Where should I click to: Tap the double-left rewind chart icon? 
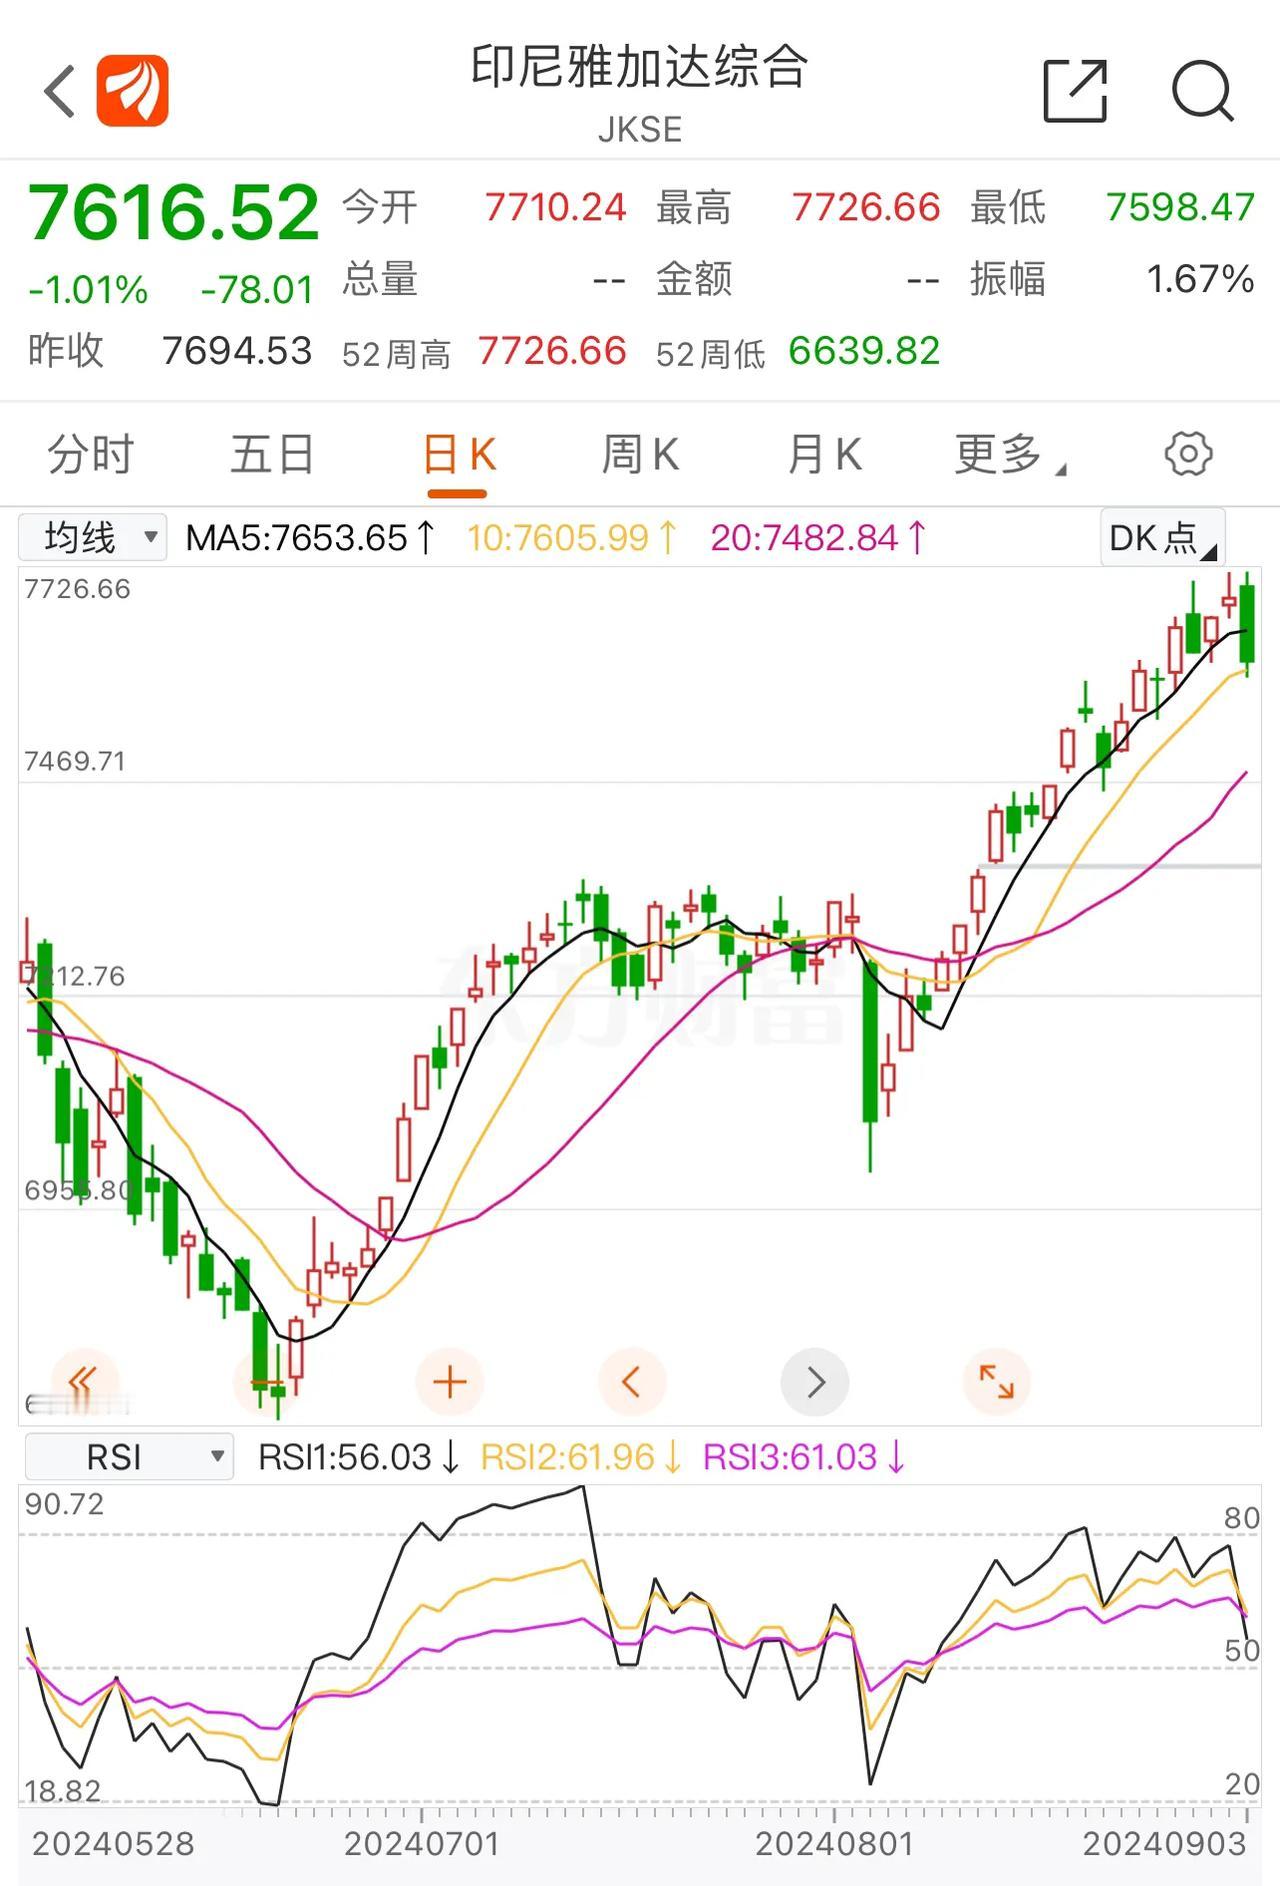(83, 1382)
